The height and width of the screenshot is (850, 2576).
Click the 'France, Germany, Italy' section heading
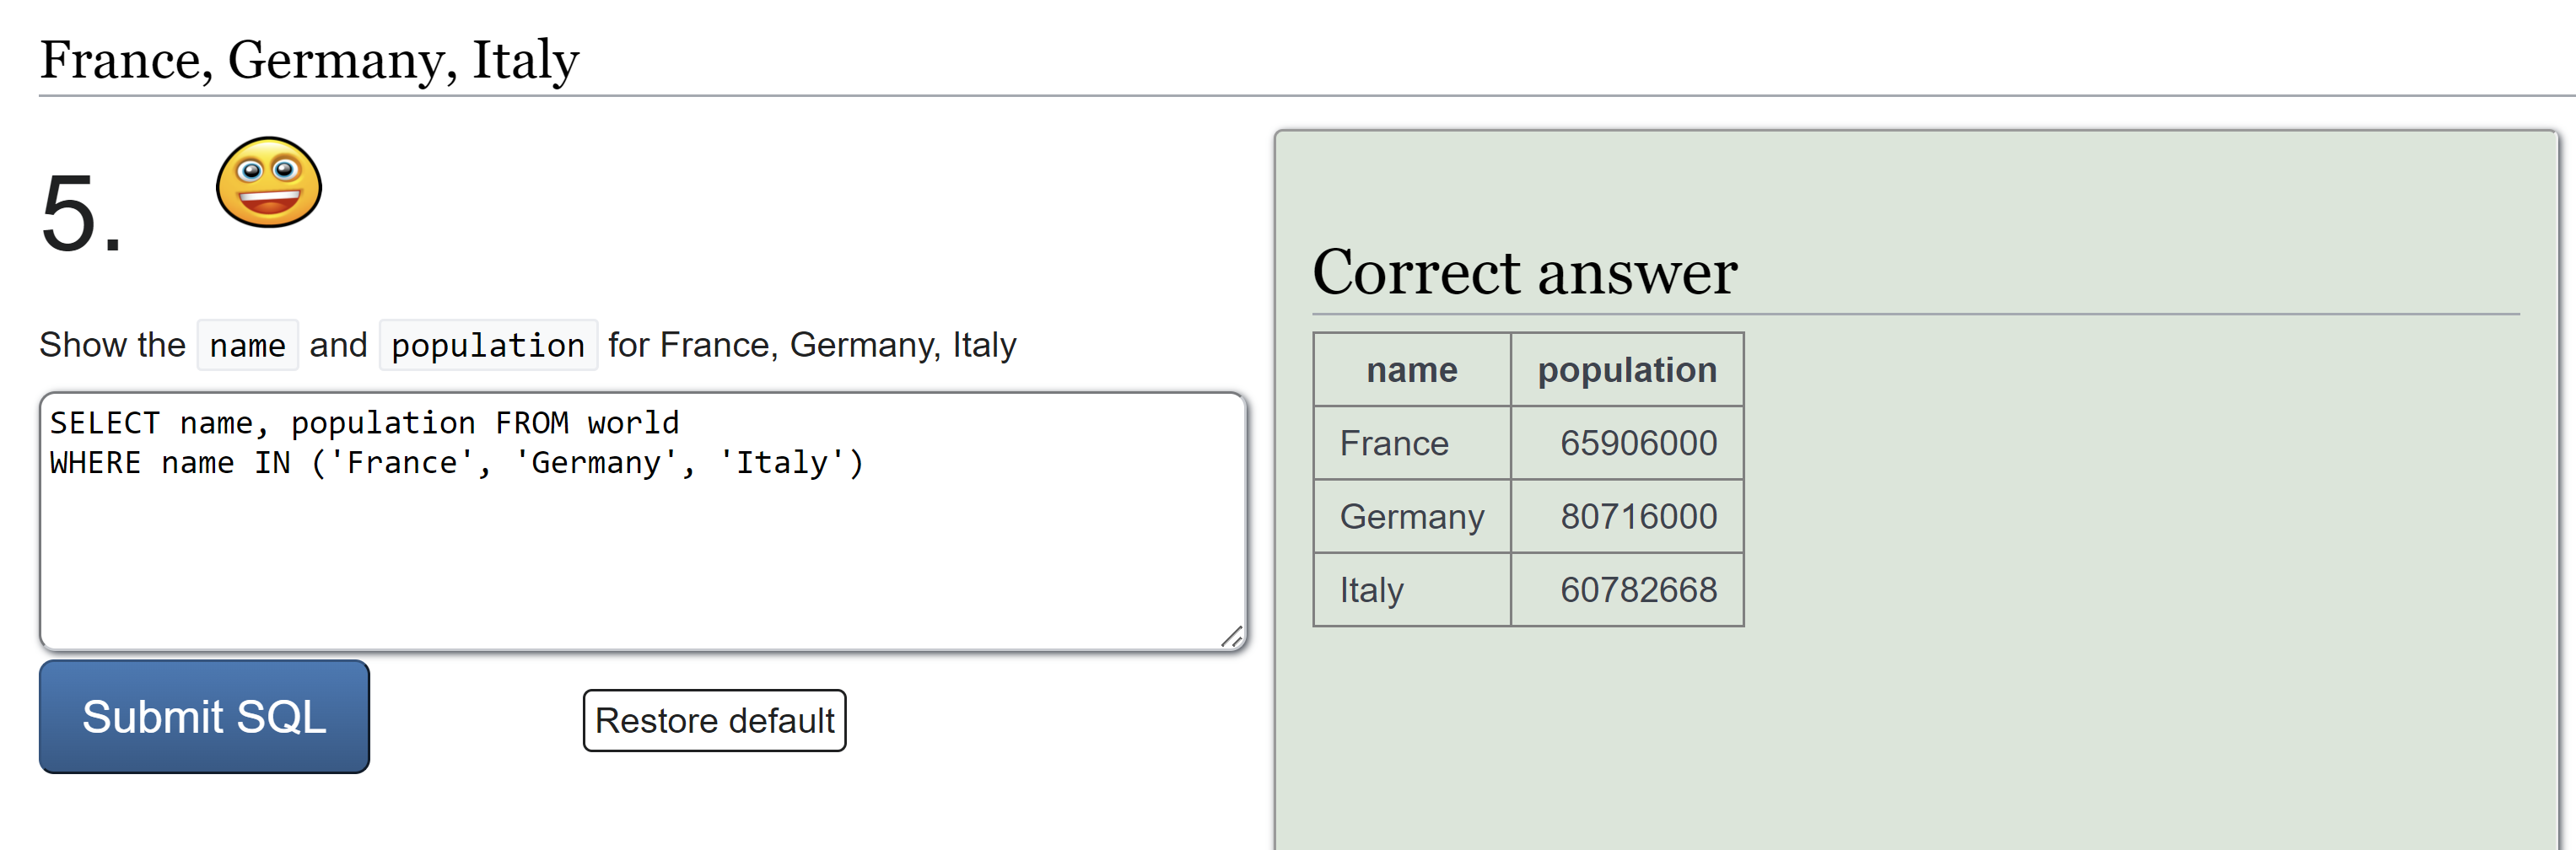(309, 60)
